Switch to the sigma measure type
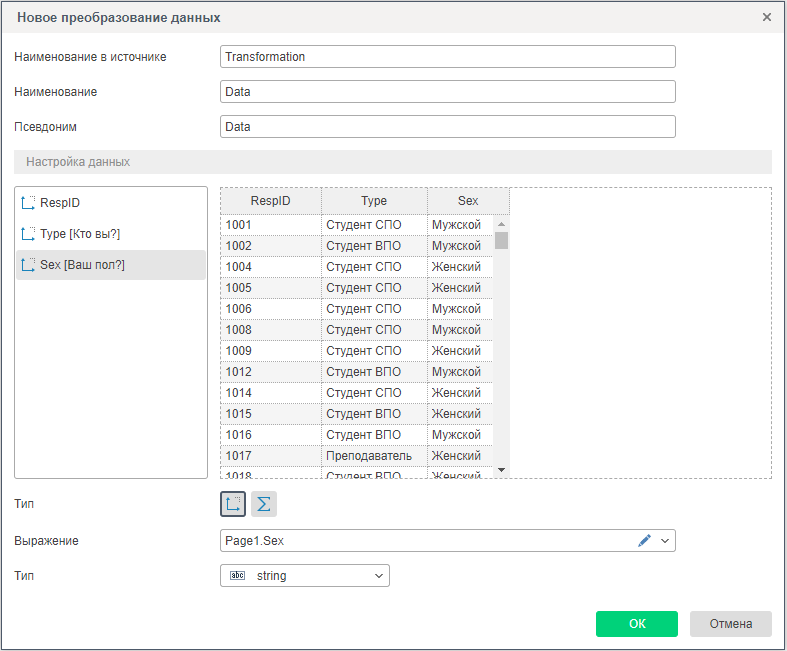Viewport: 787px width, 651px height. coord(263,504)
